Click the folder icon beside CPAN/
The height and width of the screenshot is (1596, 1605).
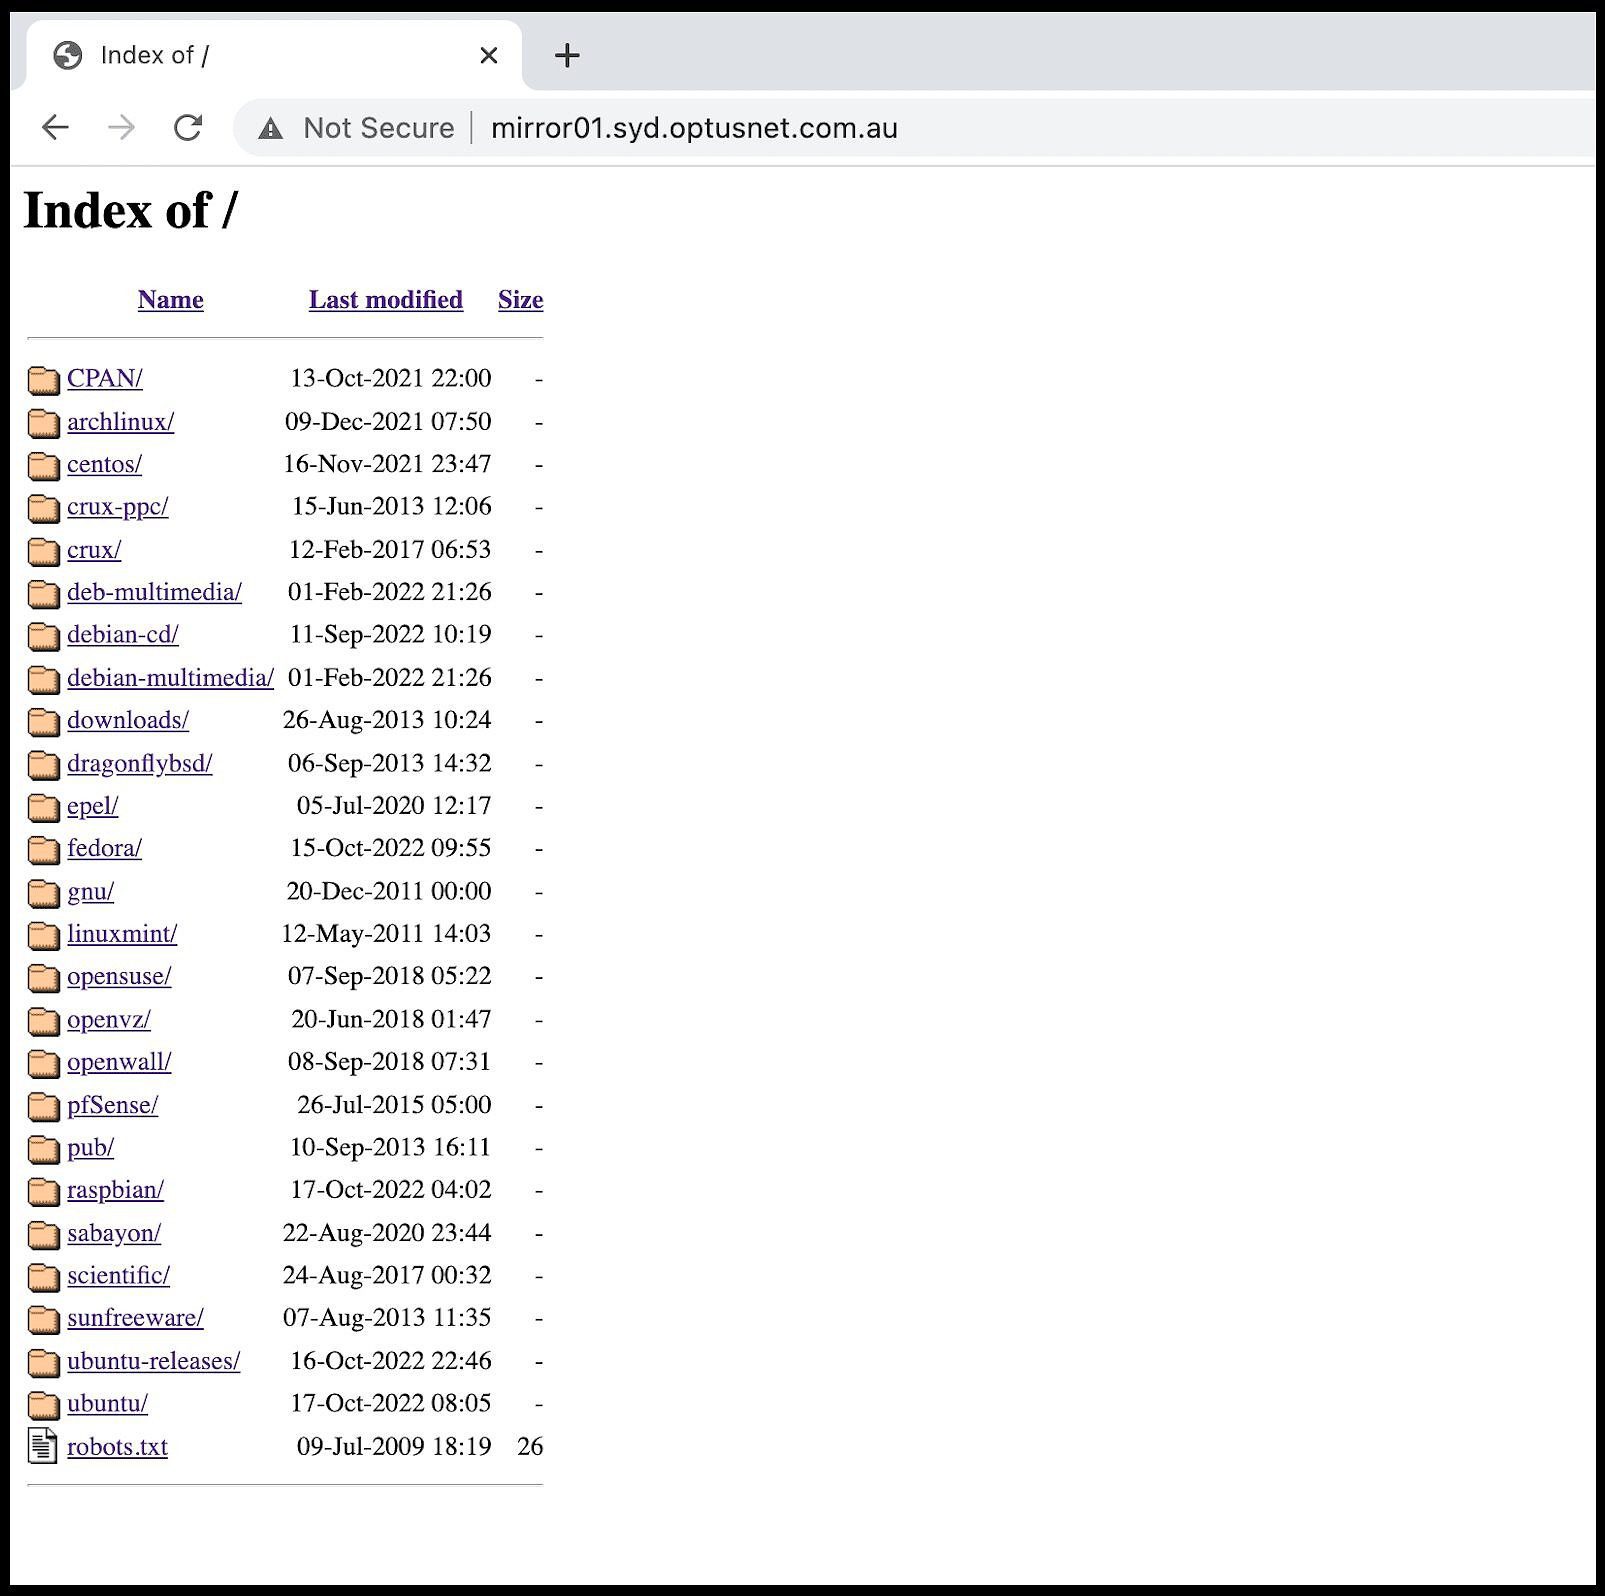(44, 380)
